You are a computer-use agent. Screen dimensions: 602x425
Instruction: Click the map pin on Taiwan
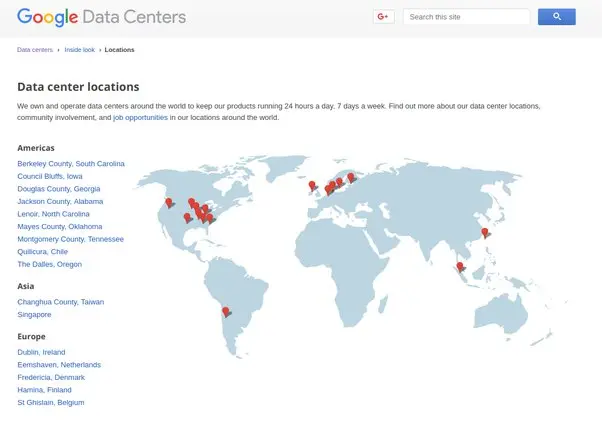pyautogui.click(x=485, y=233)
